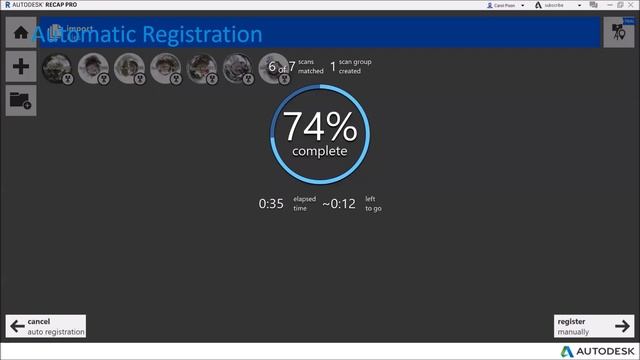Screen dimensions: 640x360
Task: Expand the user account dropdown arrow
Action: click(522, 5)
